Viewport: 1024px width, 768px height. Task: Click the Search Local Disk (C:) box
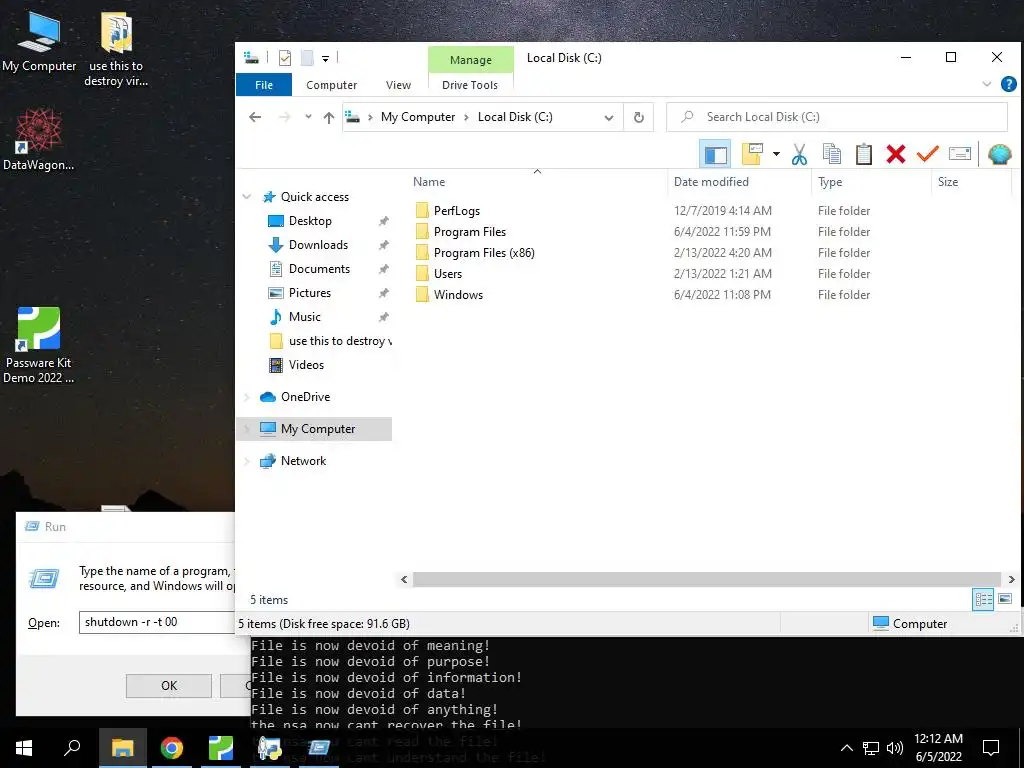point(836,117)
